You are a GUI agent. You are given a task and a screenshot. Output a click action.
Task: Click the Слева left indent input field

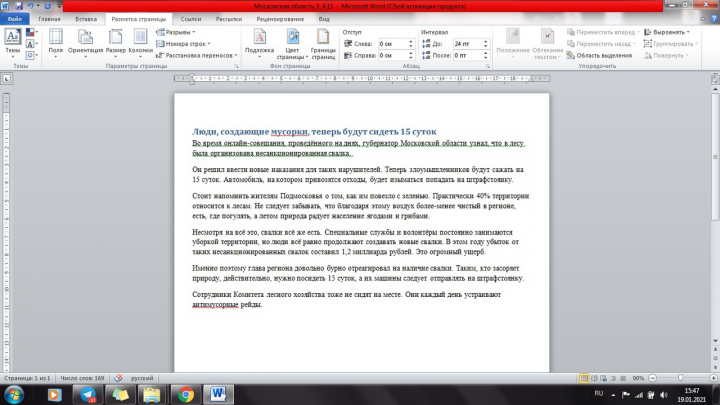393,44
